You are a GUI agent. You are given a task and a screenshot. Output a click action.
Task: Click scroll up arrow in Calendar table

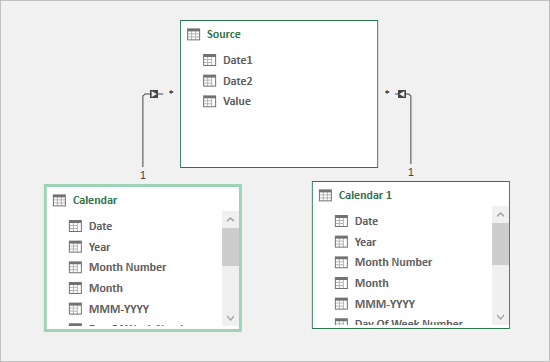[x=230, y=220]
